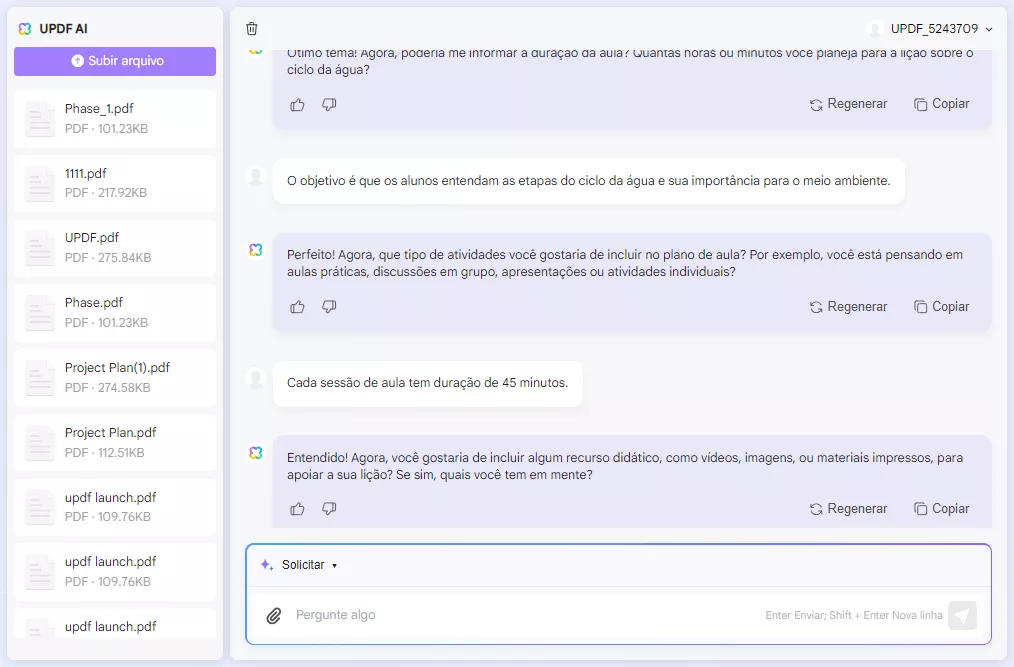Attach a file using the paperclip icon

273,615
